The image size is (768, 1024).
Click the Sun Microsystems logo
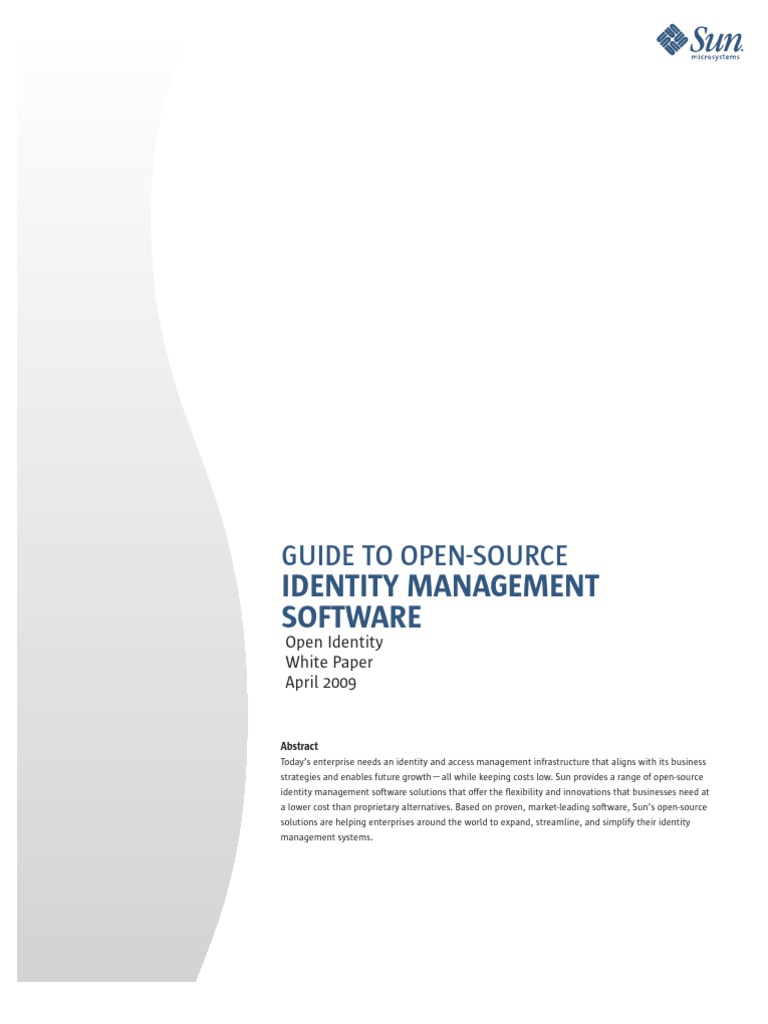[x=699, y=42]
